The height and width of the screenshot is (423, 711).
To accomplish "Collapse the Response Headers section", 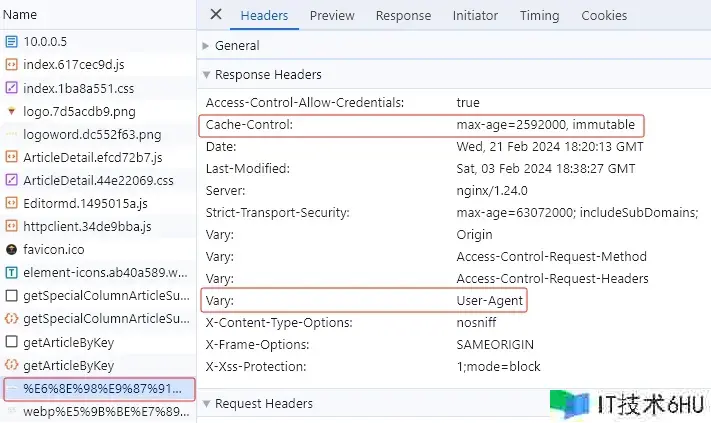I will click(x=206, y=74).
